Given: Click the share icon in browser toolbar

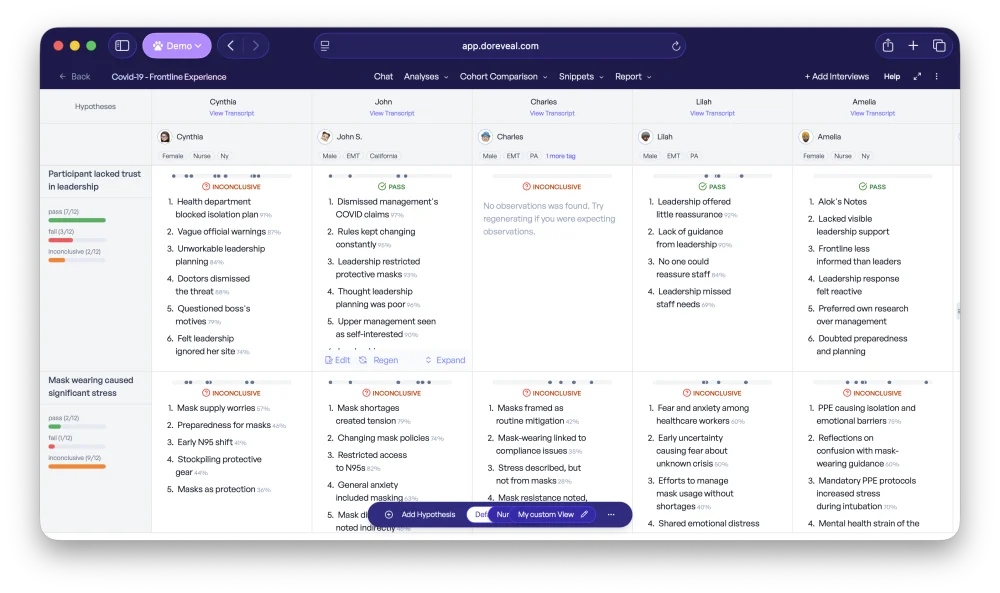Looking at the screenshot, I should (x=888, y=45).
